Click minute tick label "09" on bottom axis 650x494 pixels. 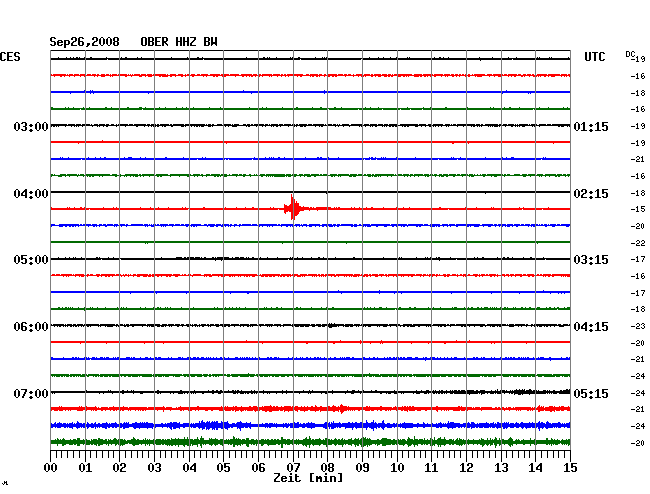click(x=362, y=468)
